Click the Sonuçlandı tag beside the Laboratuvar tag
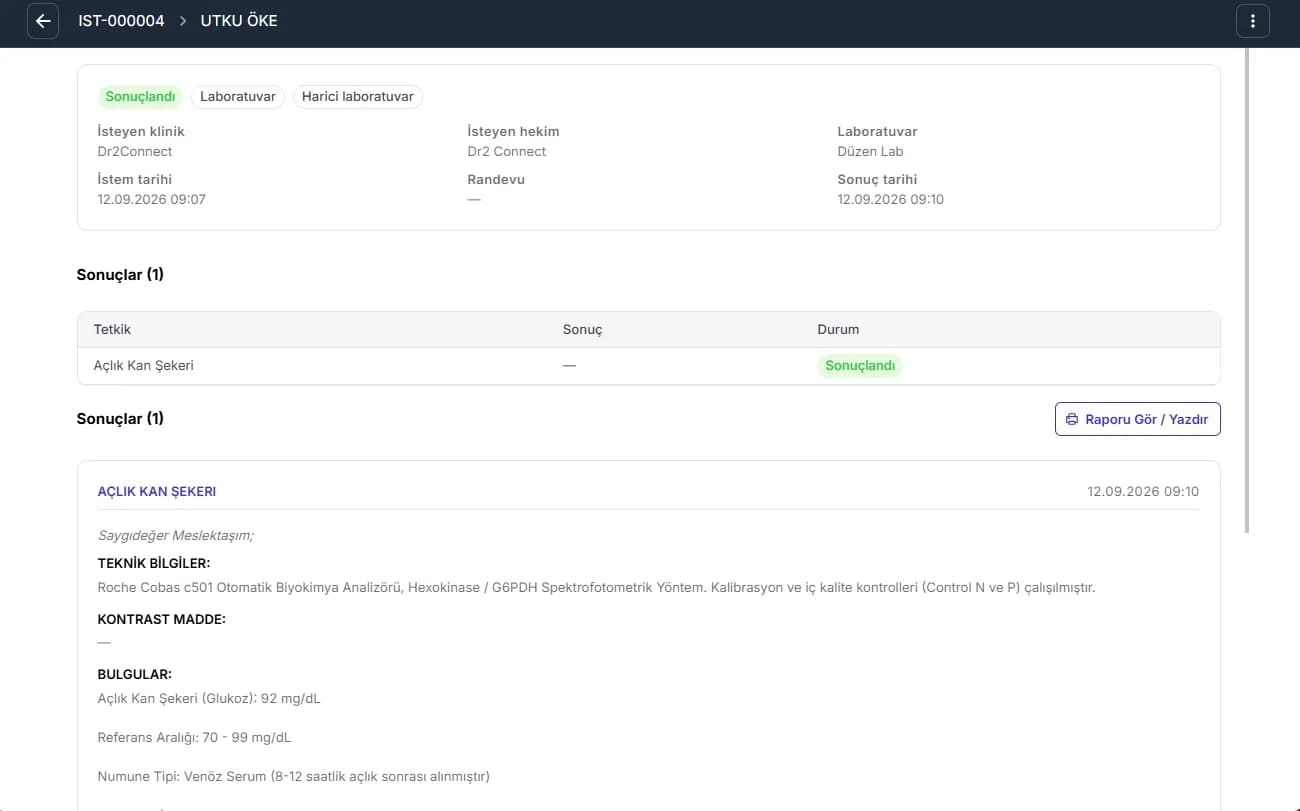The image size is (1300, 811). [141, 97]
